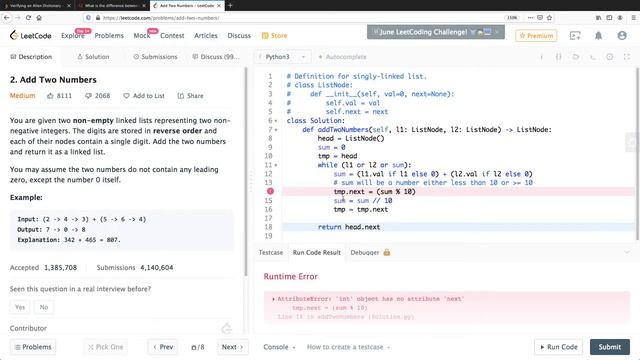Open the new tab plus button
The height and width of the screenshot is (360, 640).
[230, 5]
